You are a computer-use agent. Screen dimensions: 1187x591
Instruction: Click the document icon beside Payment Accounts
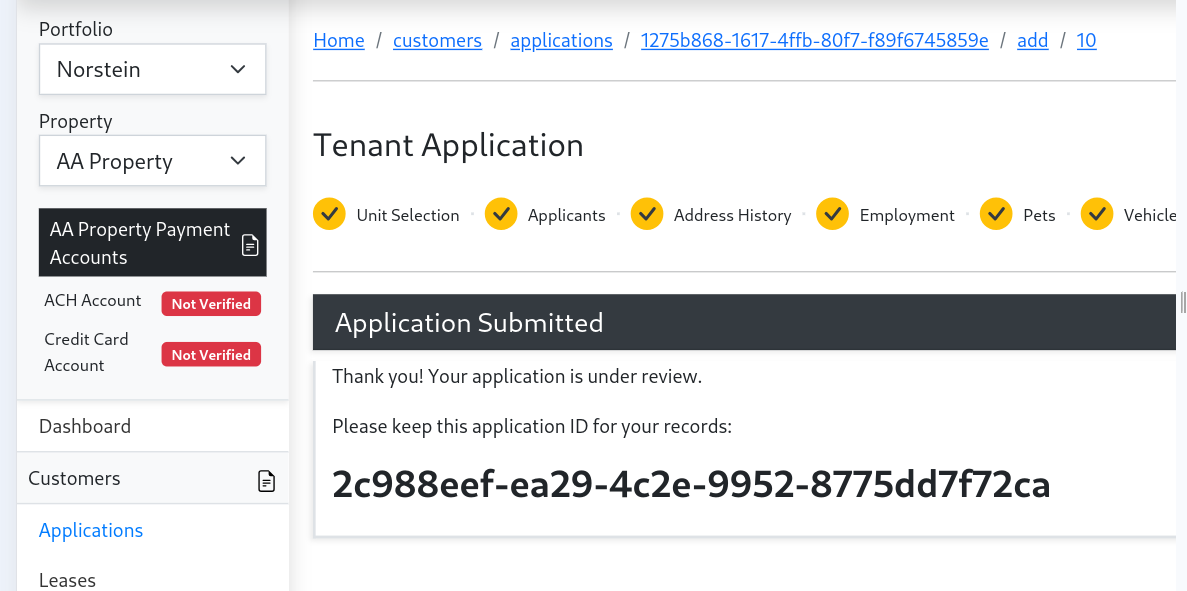[250, 244]
